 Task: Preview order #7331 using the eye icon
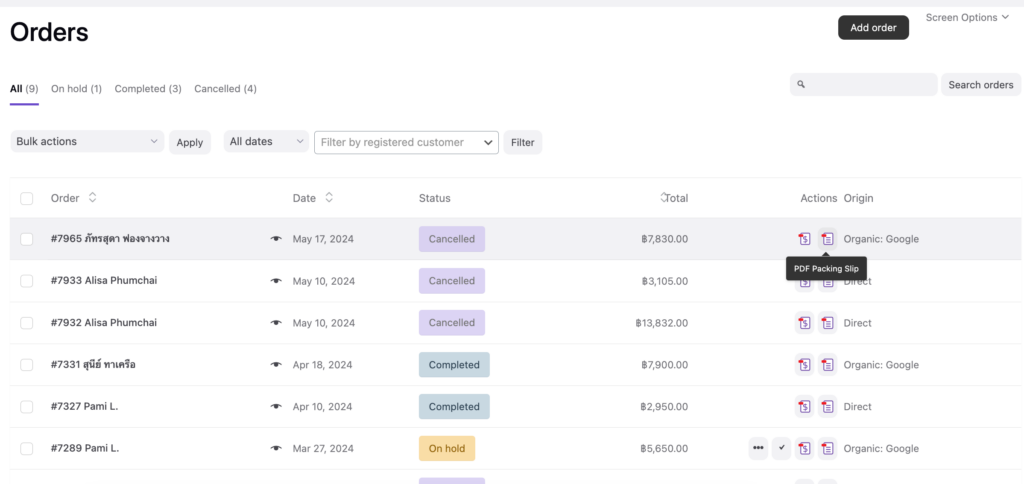(x=276, y=365)
